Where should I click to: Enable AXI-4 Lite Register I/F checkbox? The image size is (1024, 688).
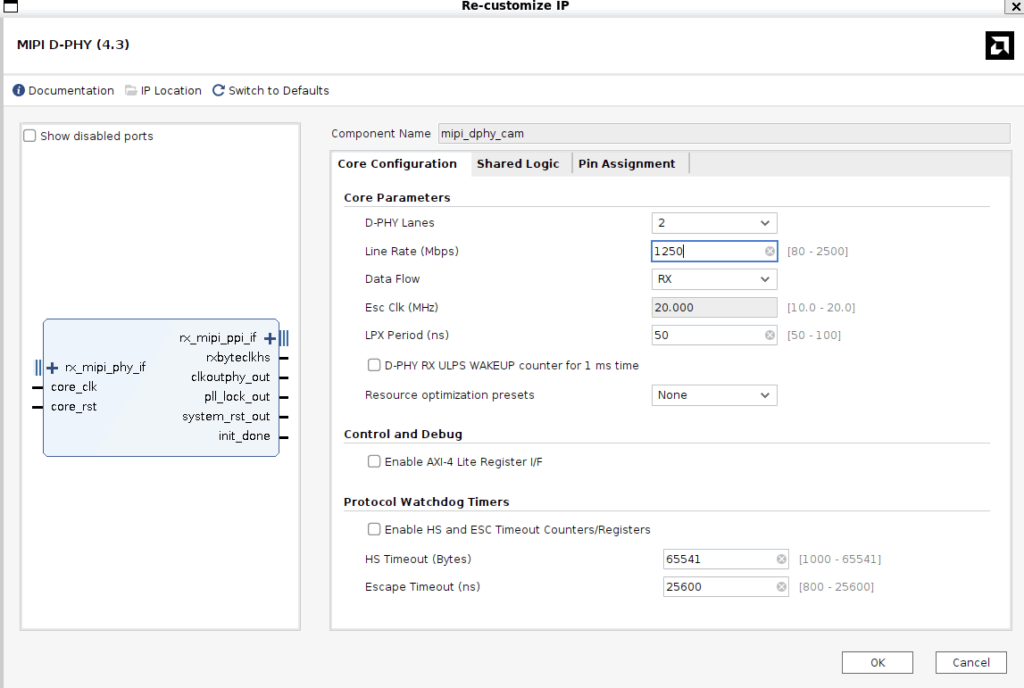374,461
